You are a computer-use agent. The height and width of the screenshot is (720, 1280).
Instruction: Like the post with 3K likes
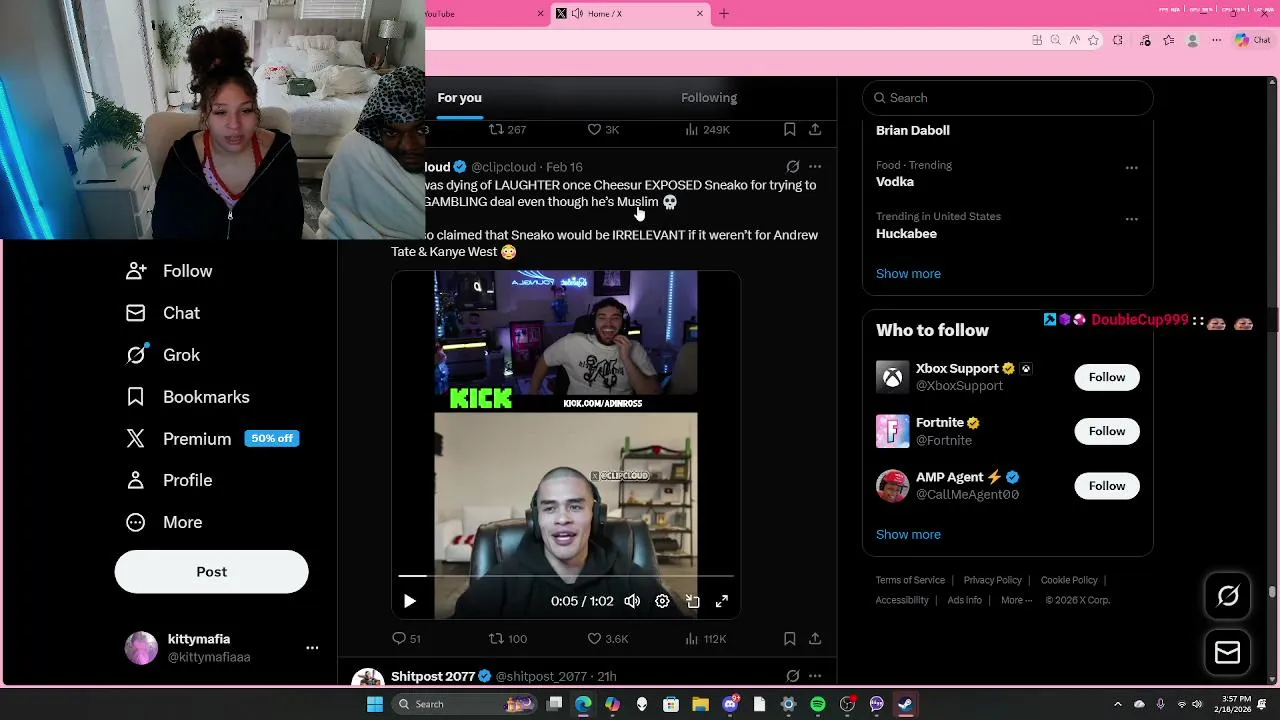[x=593, y=129]
